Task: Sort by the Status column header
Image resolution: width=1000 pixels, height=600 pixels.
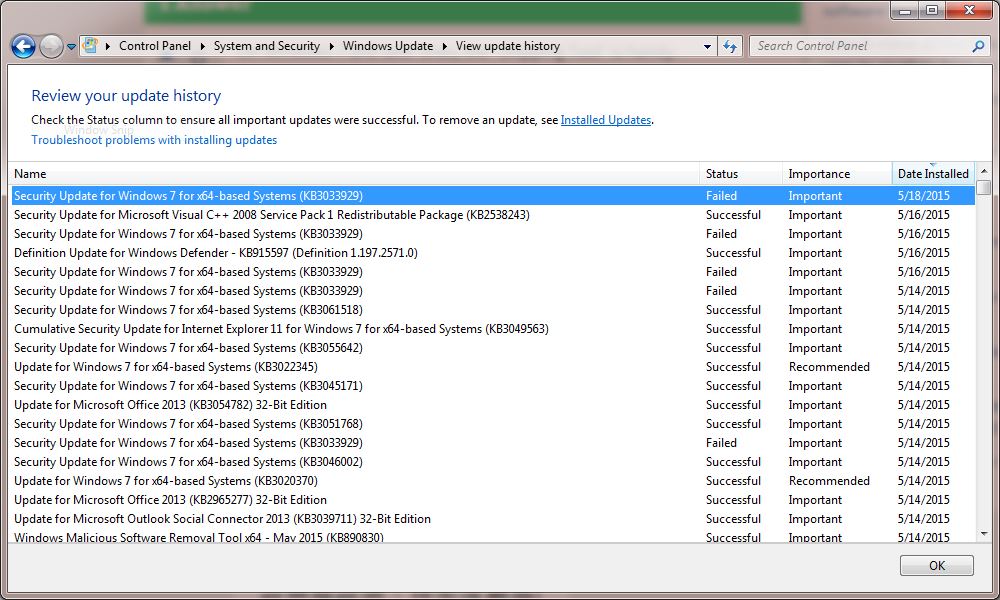Action: tap(741, 173)
